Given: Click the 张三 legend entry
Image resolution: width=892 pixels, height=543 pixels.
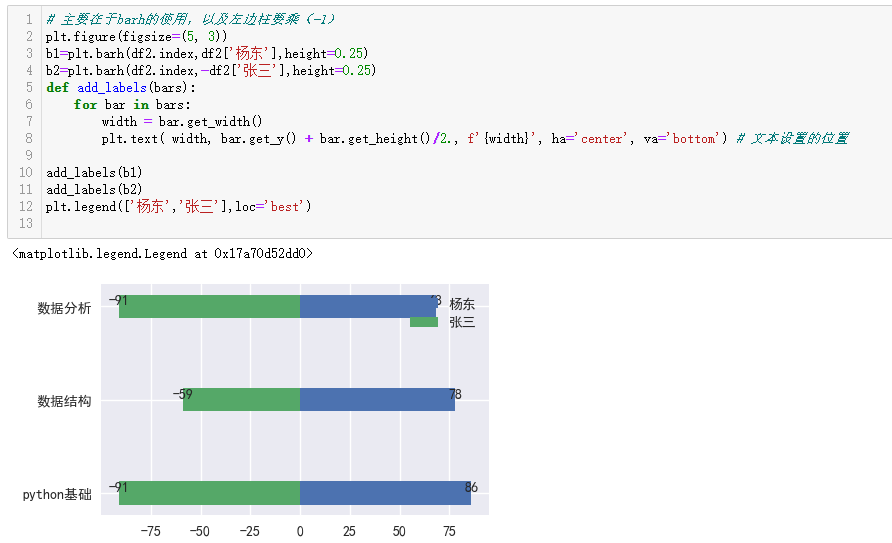Looking at the screenshot, I should [x=462, y=322].
